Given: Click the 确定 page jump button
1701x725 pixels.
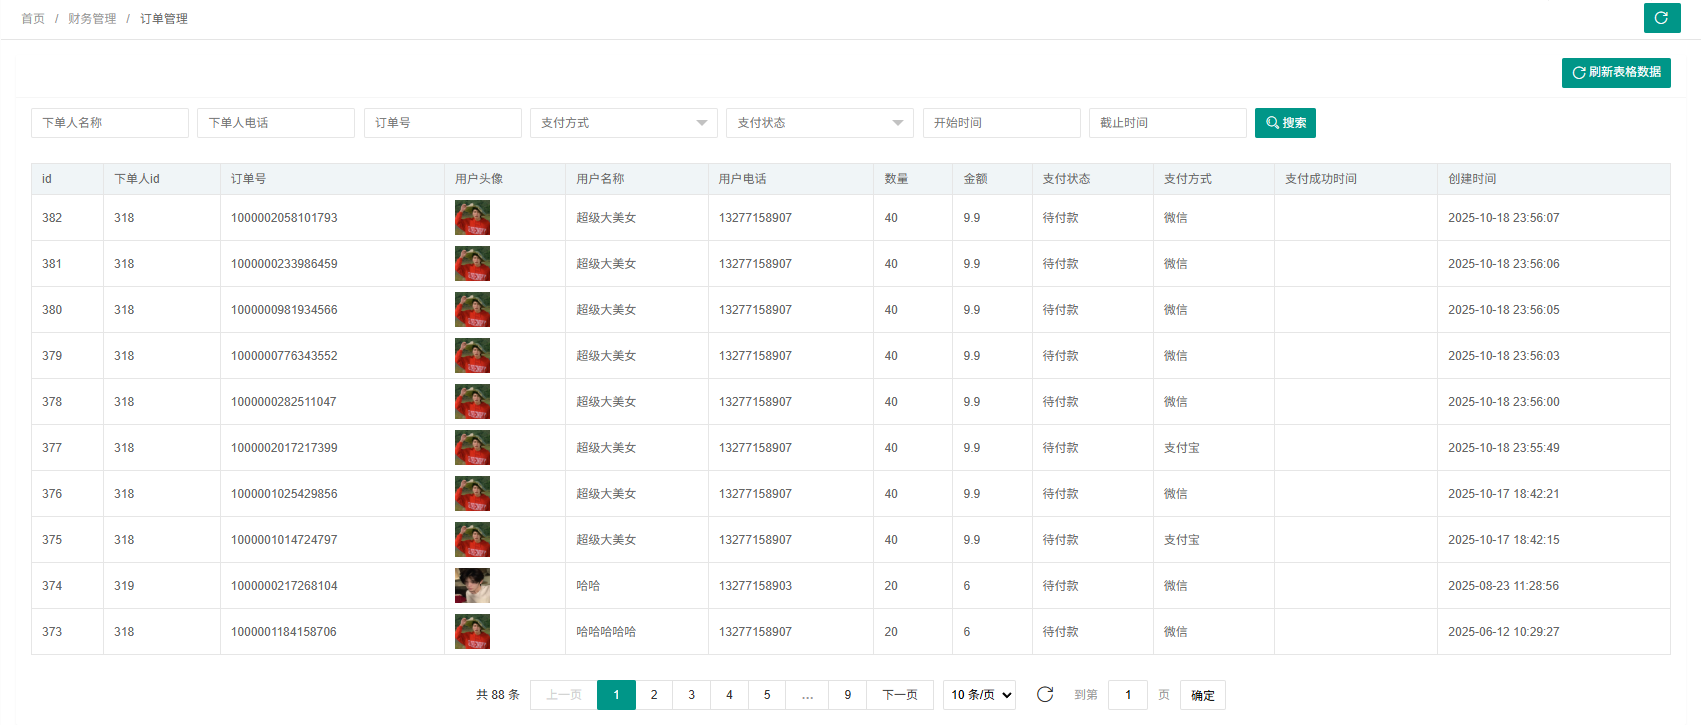Looking at the screenshot, I should coord(1202,695).
